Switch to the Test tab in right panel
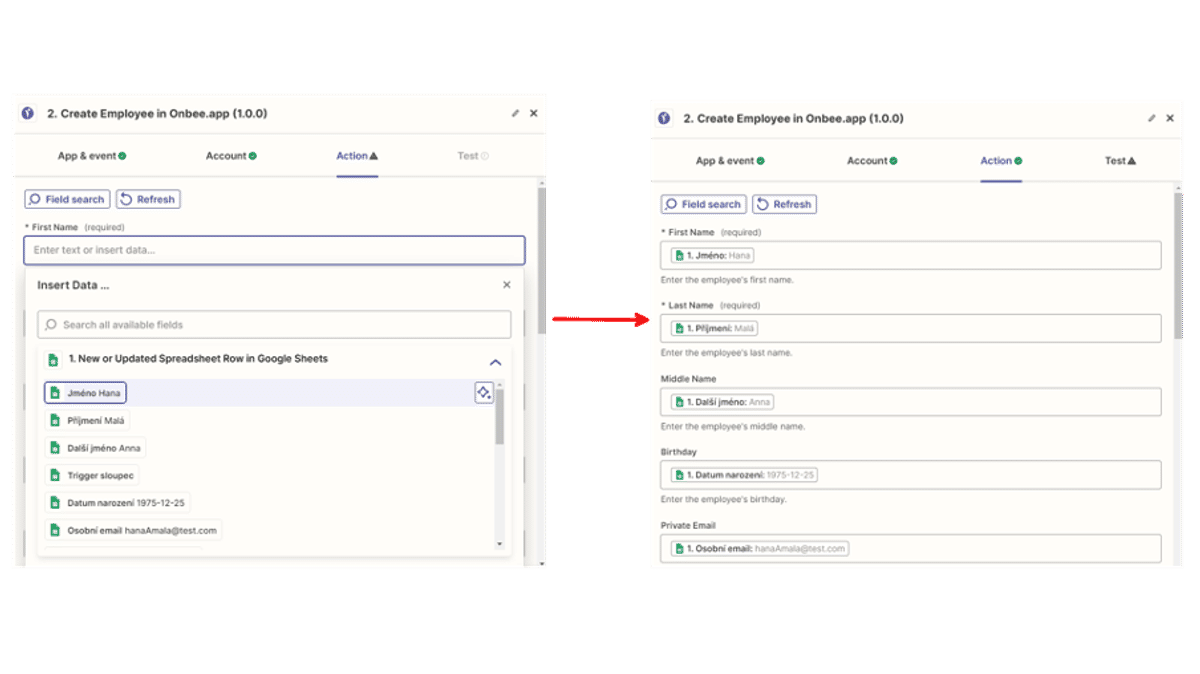The image size is (1200, 674). 1119,161
